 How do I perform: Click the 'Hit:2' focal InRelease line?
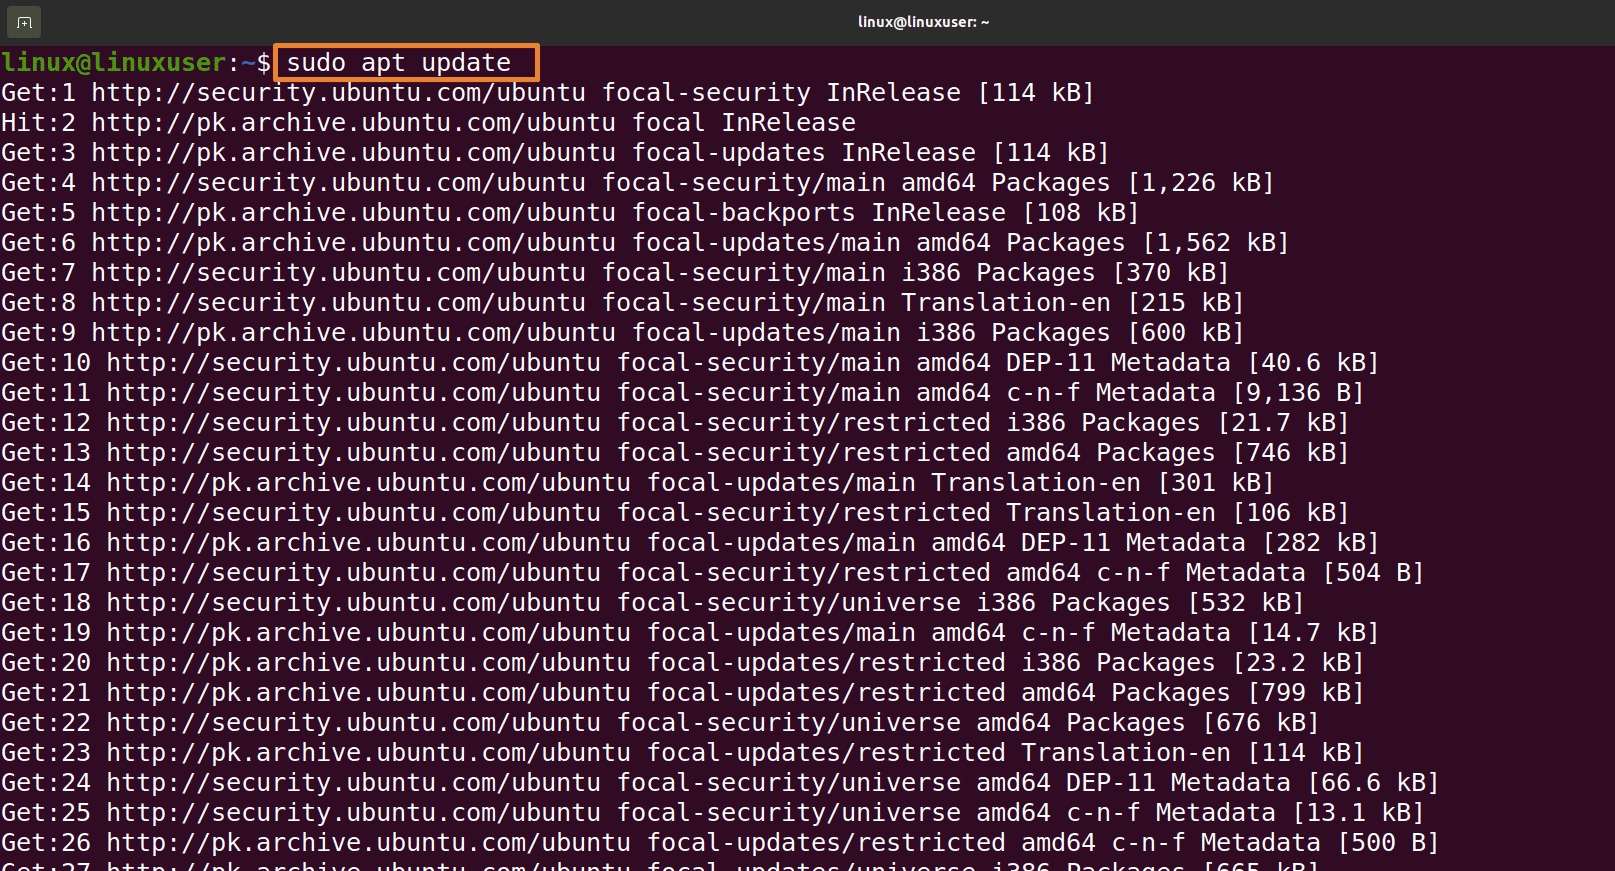click(428, 123)
